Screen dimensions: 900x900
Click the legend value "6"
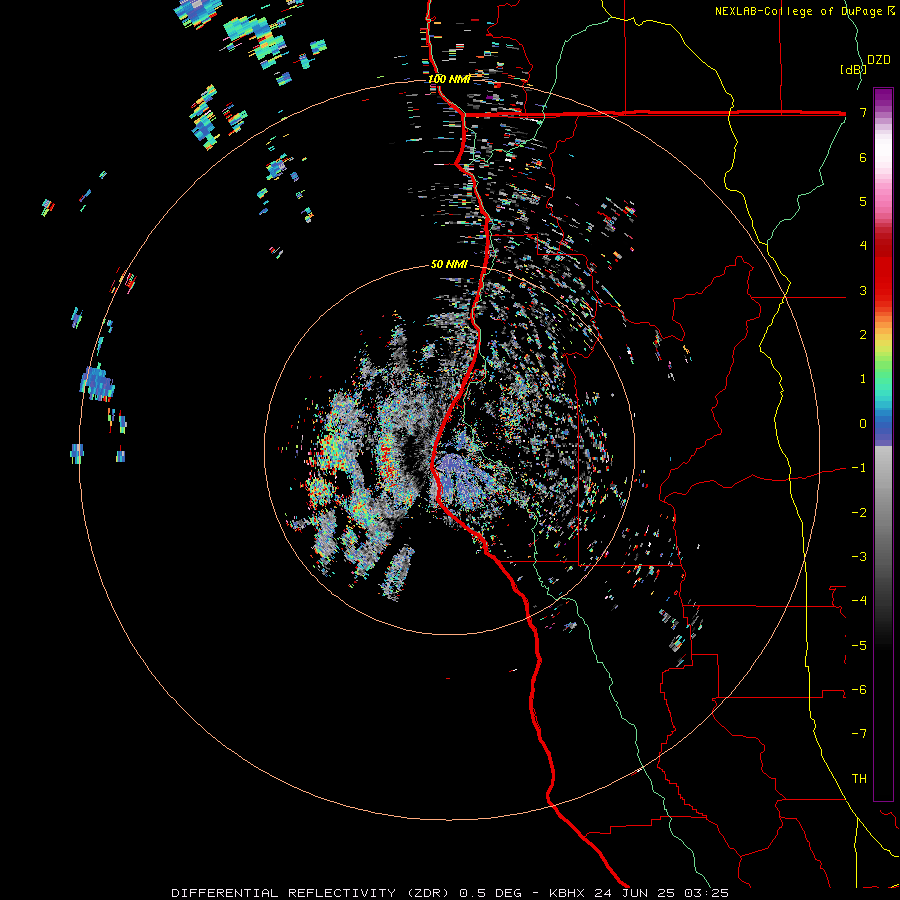863,157
